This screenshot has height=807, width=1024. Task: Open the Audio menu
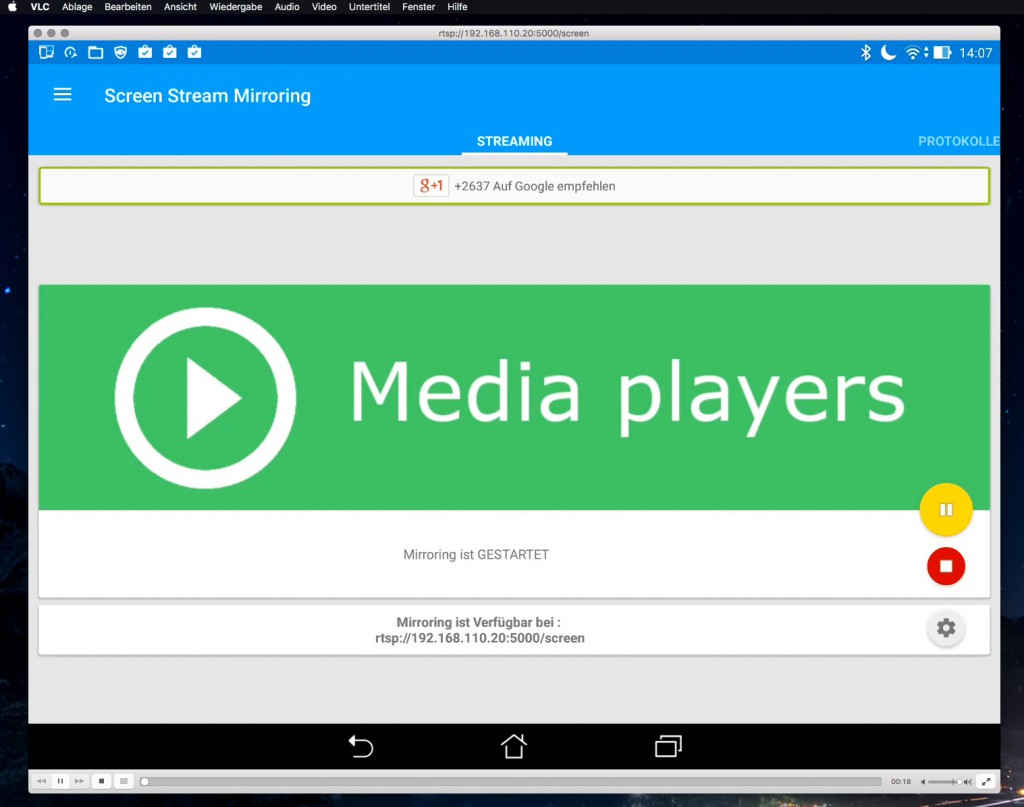point(287,7)
